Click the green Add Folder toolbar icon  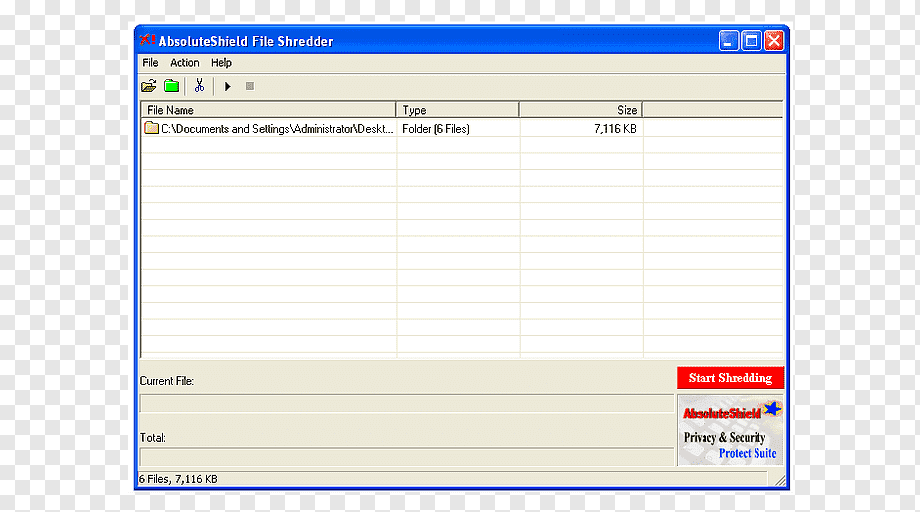click(171, 86)
